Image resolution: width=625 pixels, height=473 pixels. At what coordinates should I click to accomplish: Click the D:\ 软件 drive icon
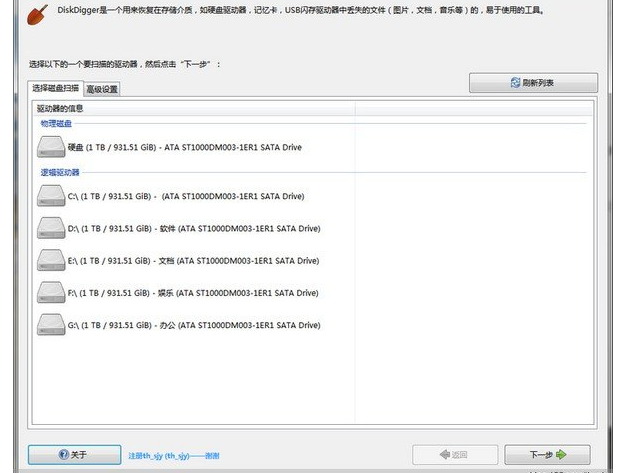[51, 228]
